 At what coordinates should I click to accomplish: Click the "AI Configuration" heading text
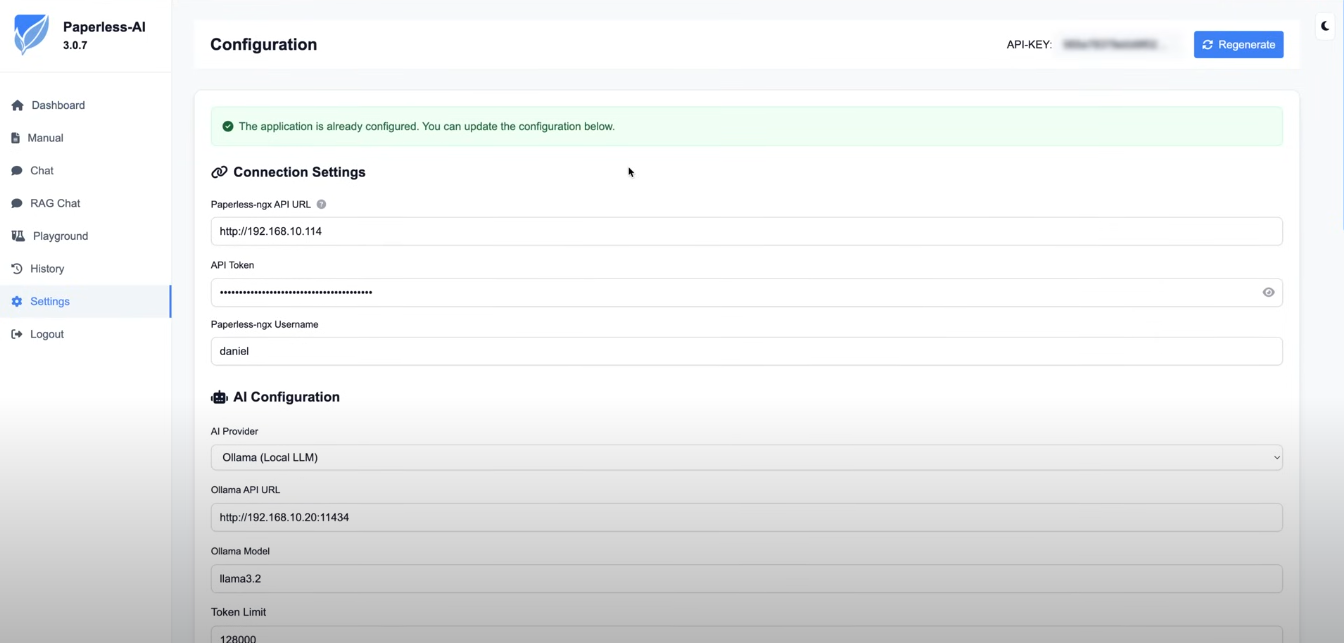coord(286,397)
